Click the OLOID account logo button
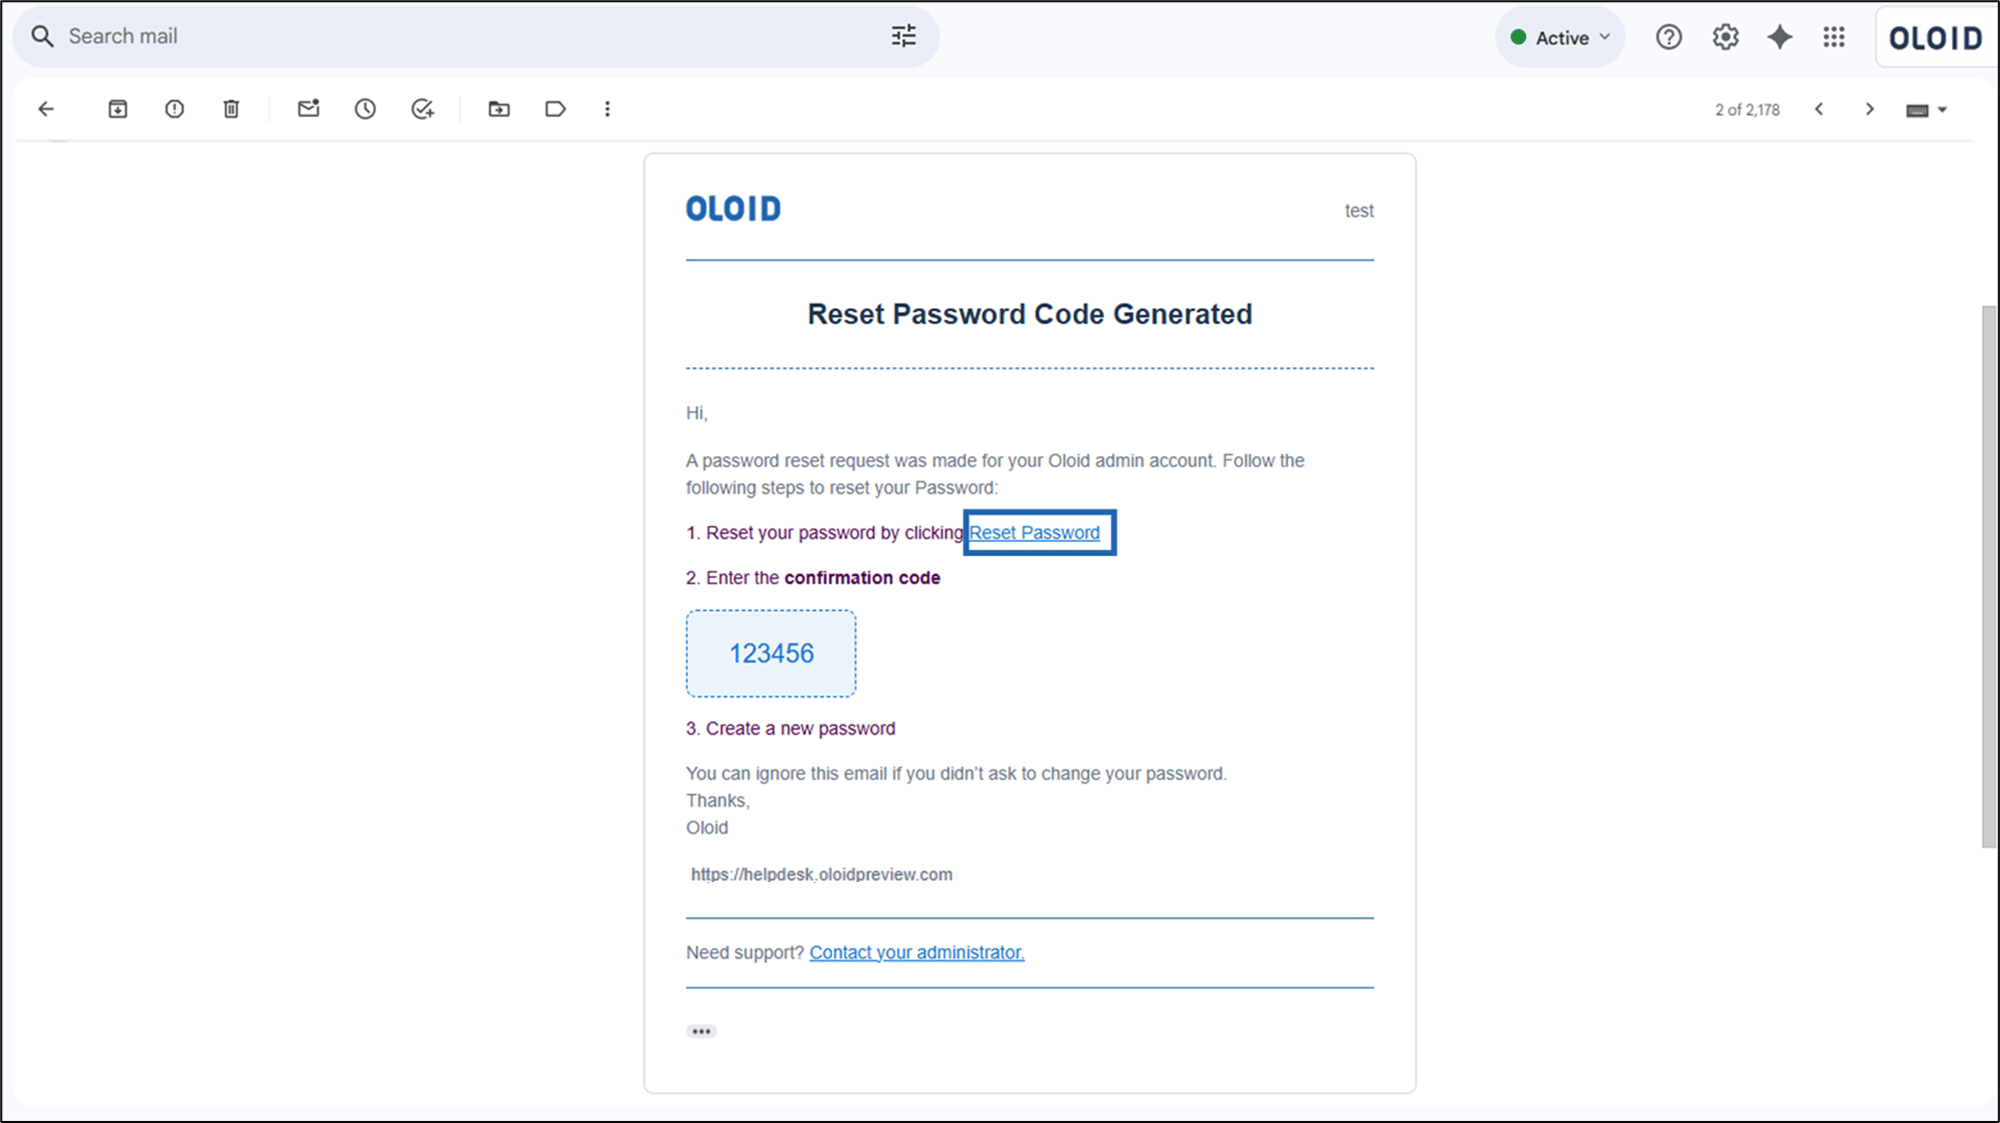The width and height of the screenshot is (2000, 1123). click(x=1935, y=38)
